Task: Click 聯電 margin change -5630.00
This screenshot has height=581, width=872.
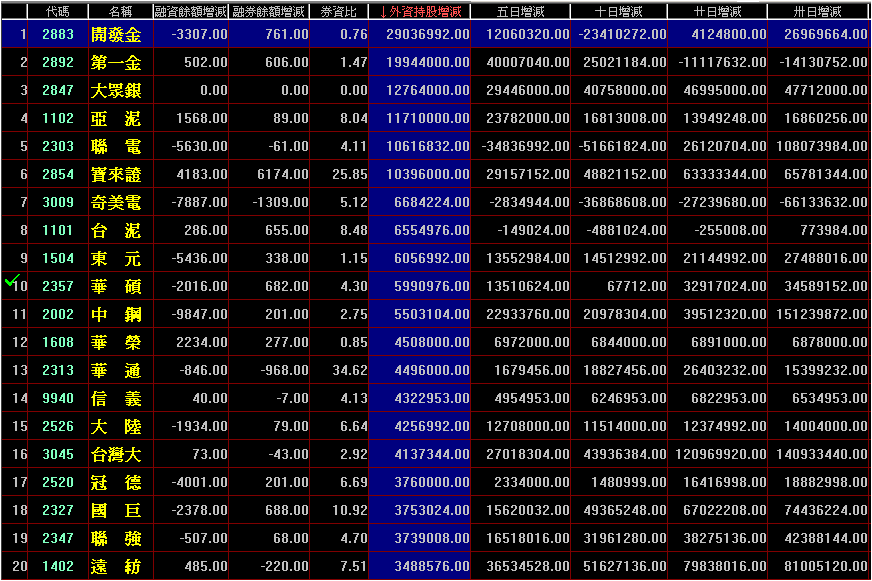Action: pyautogui.click(x=200, y=146)
